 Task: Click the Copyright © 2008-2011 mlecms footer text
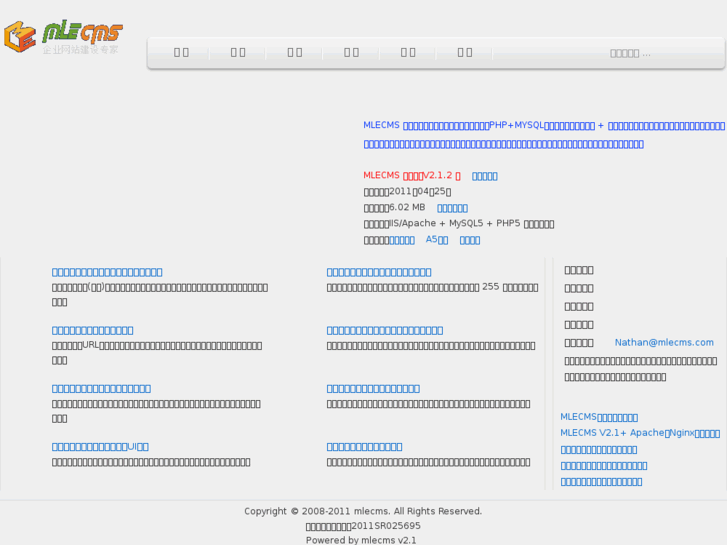pyautogui.click(x=363, y=511)
